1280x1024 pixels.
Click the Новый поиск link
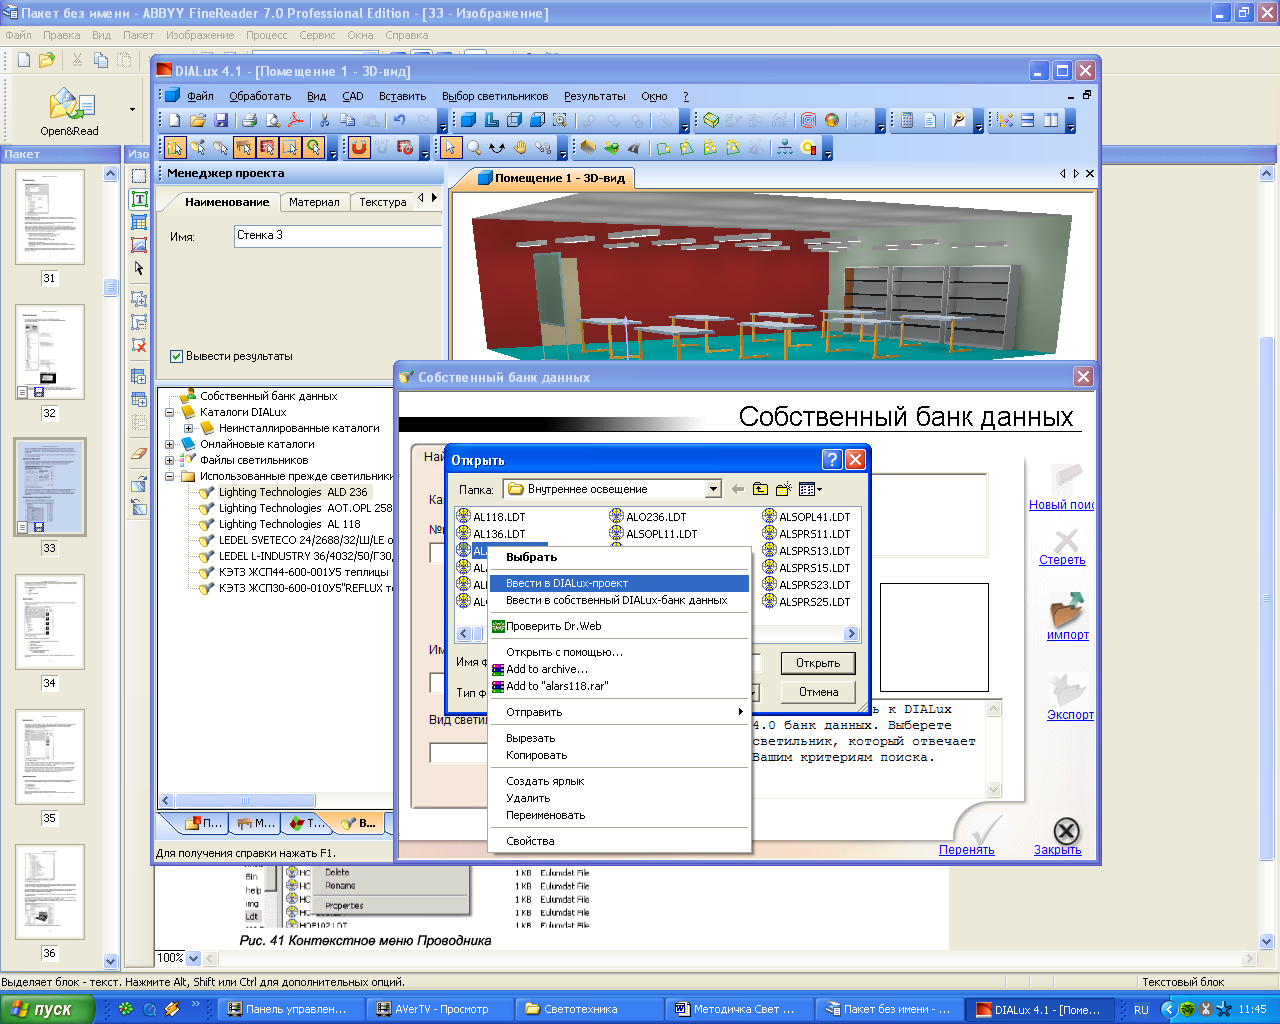pyautogui.click(x=1061, y=505)
